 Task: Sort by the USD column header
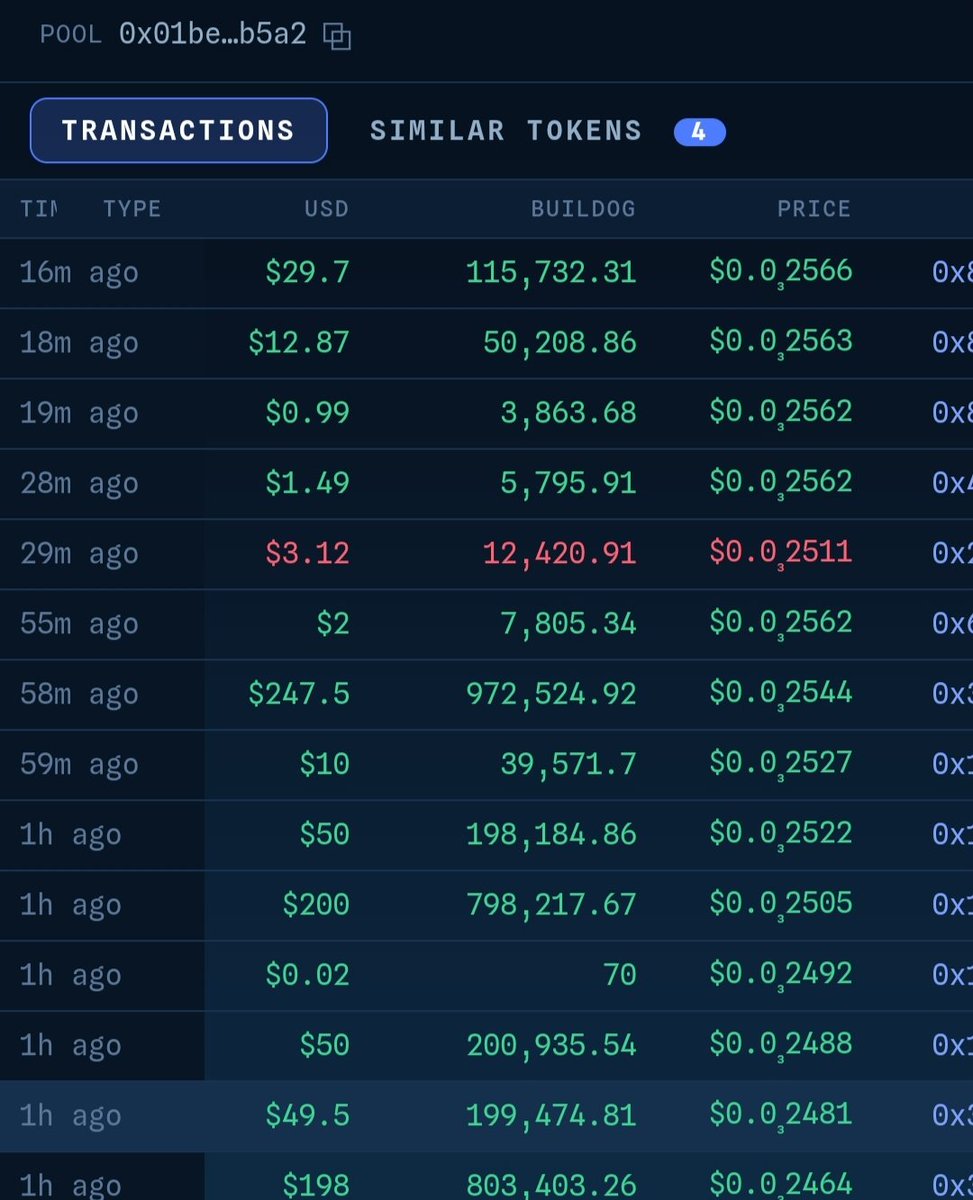tap(327, 209)
